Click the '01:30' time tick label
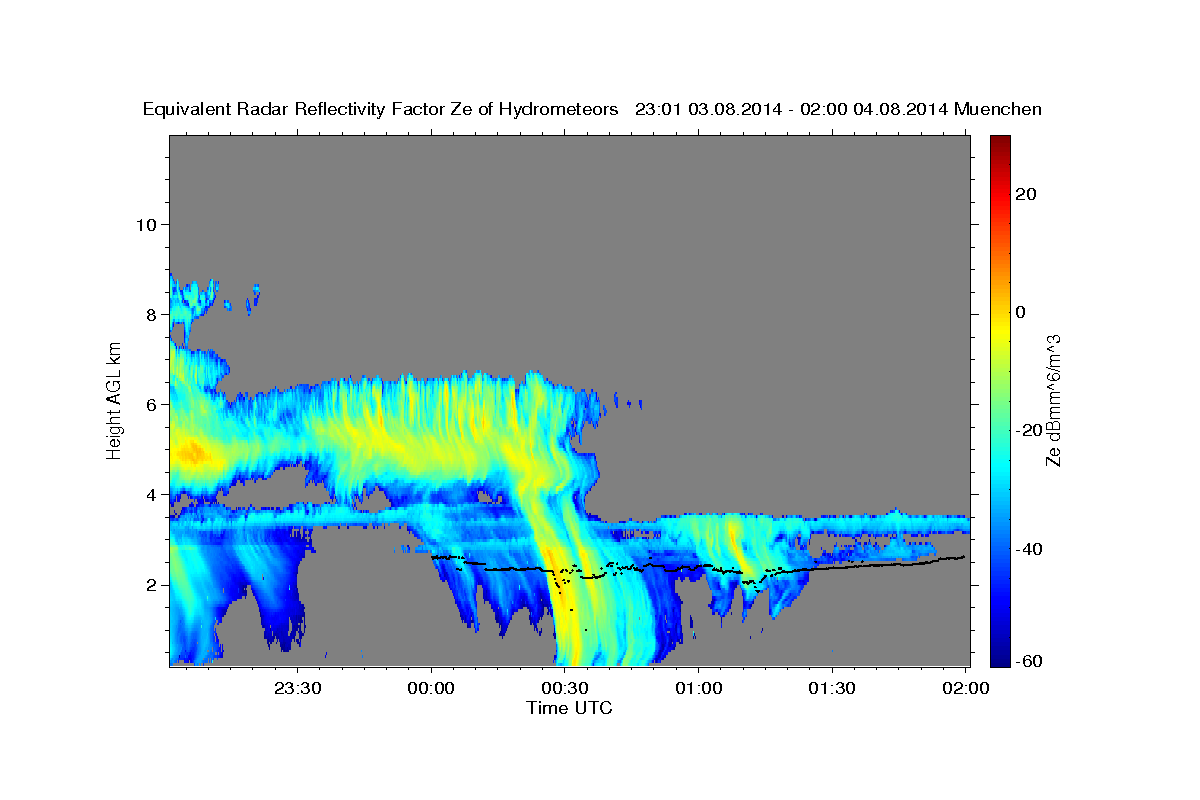 pyautogui.click(x=832, y=688)
